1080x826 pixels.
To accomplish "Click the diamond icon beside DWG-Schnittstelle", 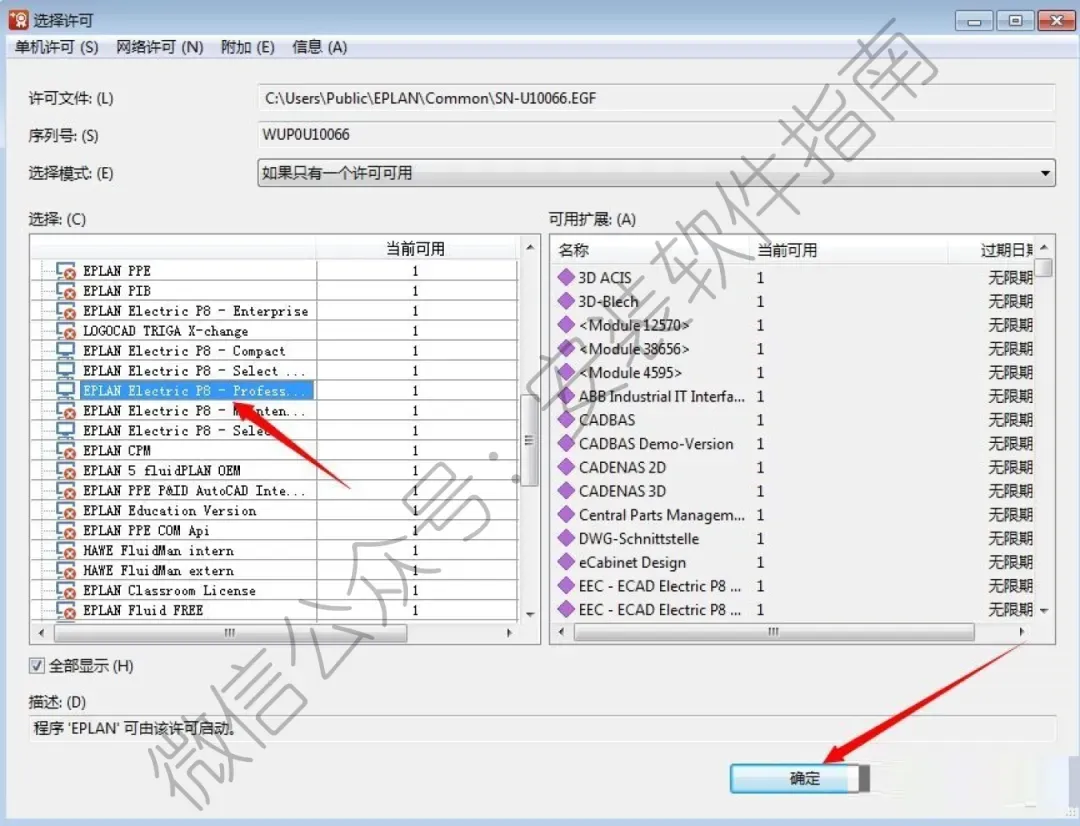I will pos(566,538).
